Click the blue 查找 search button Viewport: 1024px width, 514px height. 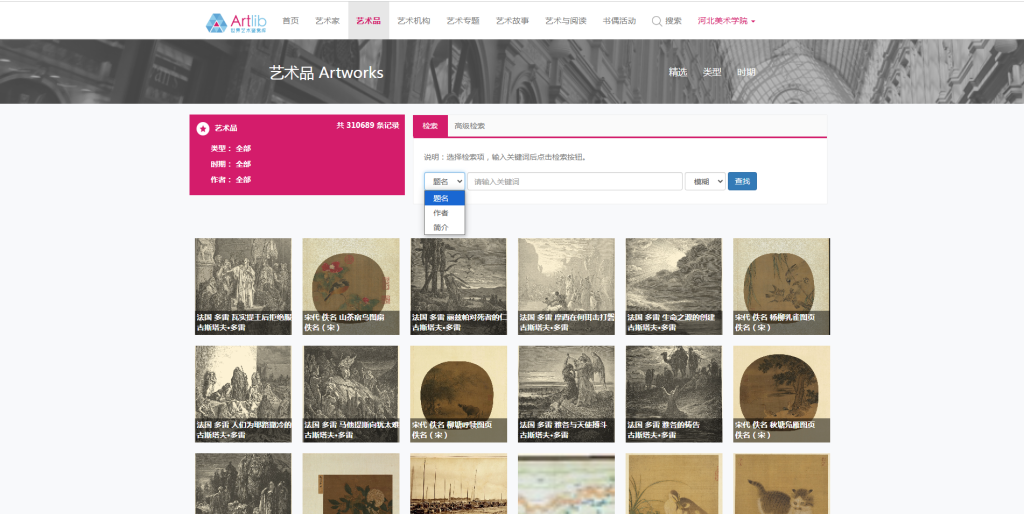743,182
